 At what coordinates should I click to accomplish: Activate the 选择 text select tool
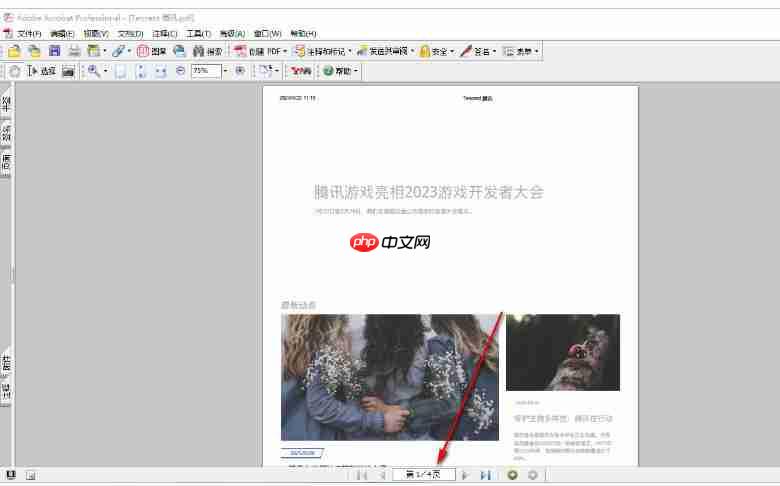click(x=41, y=71)
